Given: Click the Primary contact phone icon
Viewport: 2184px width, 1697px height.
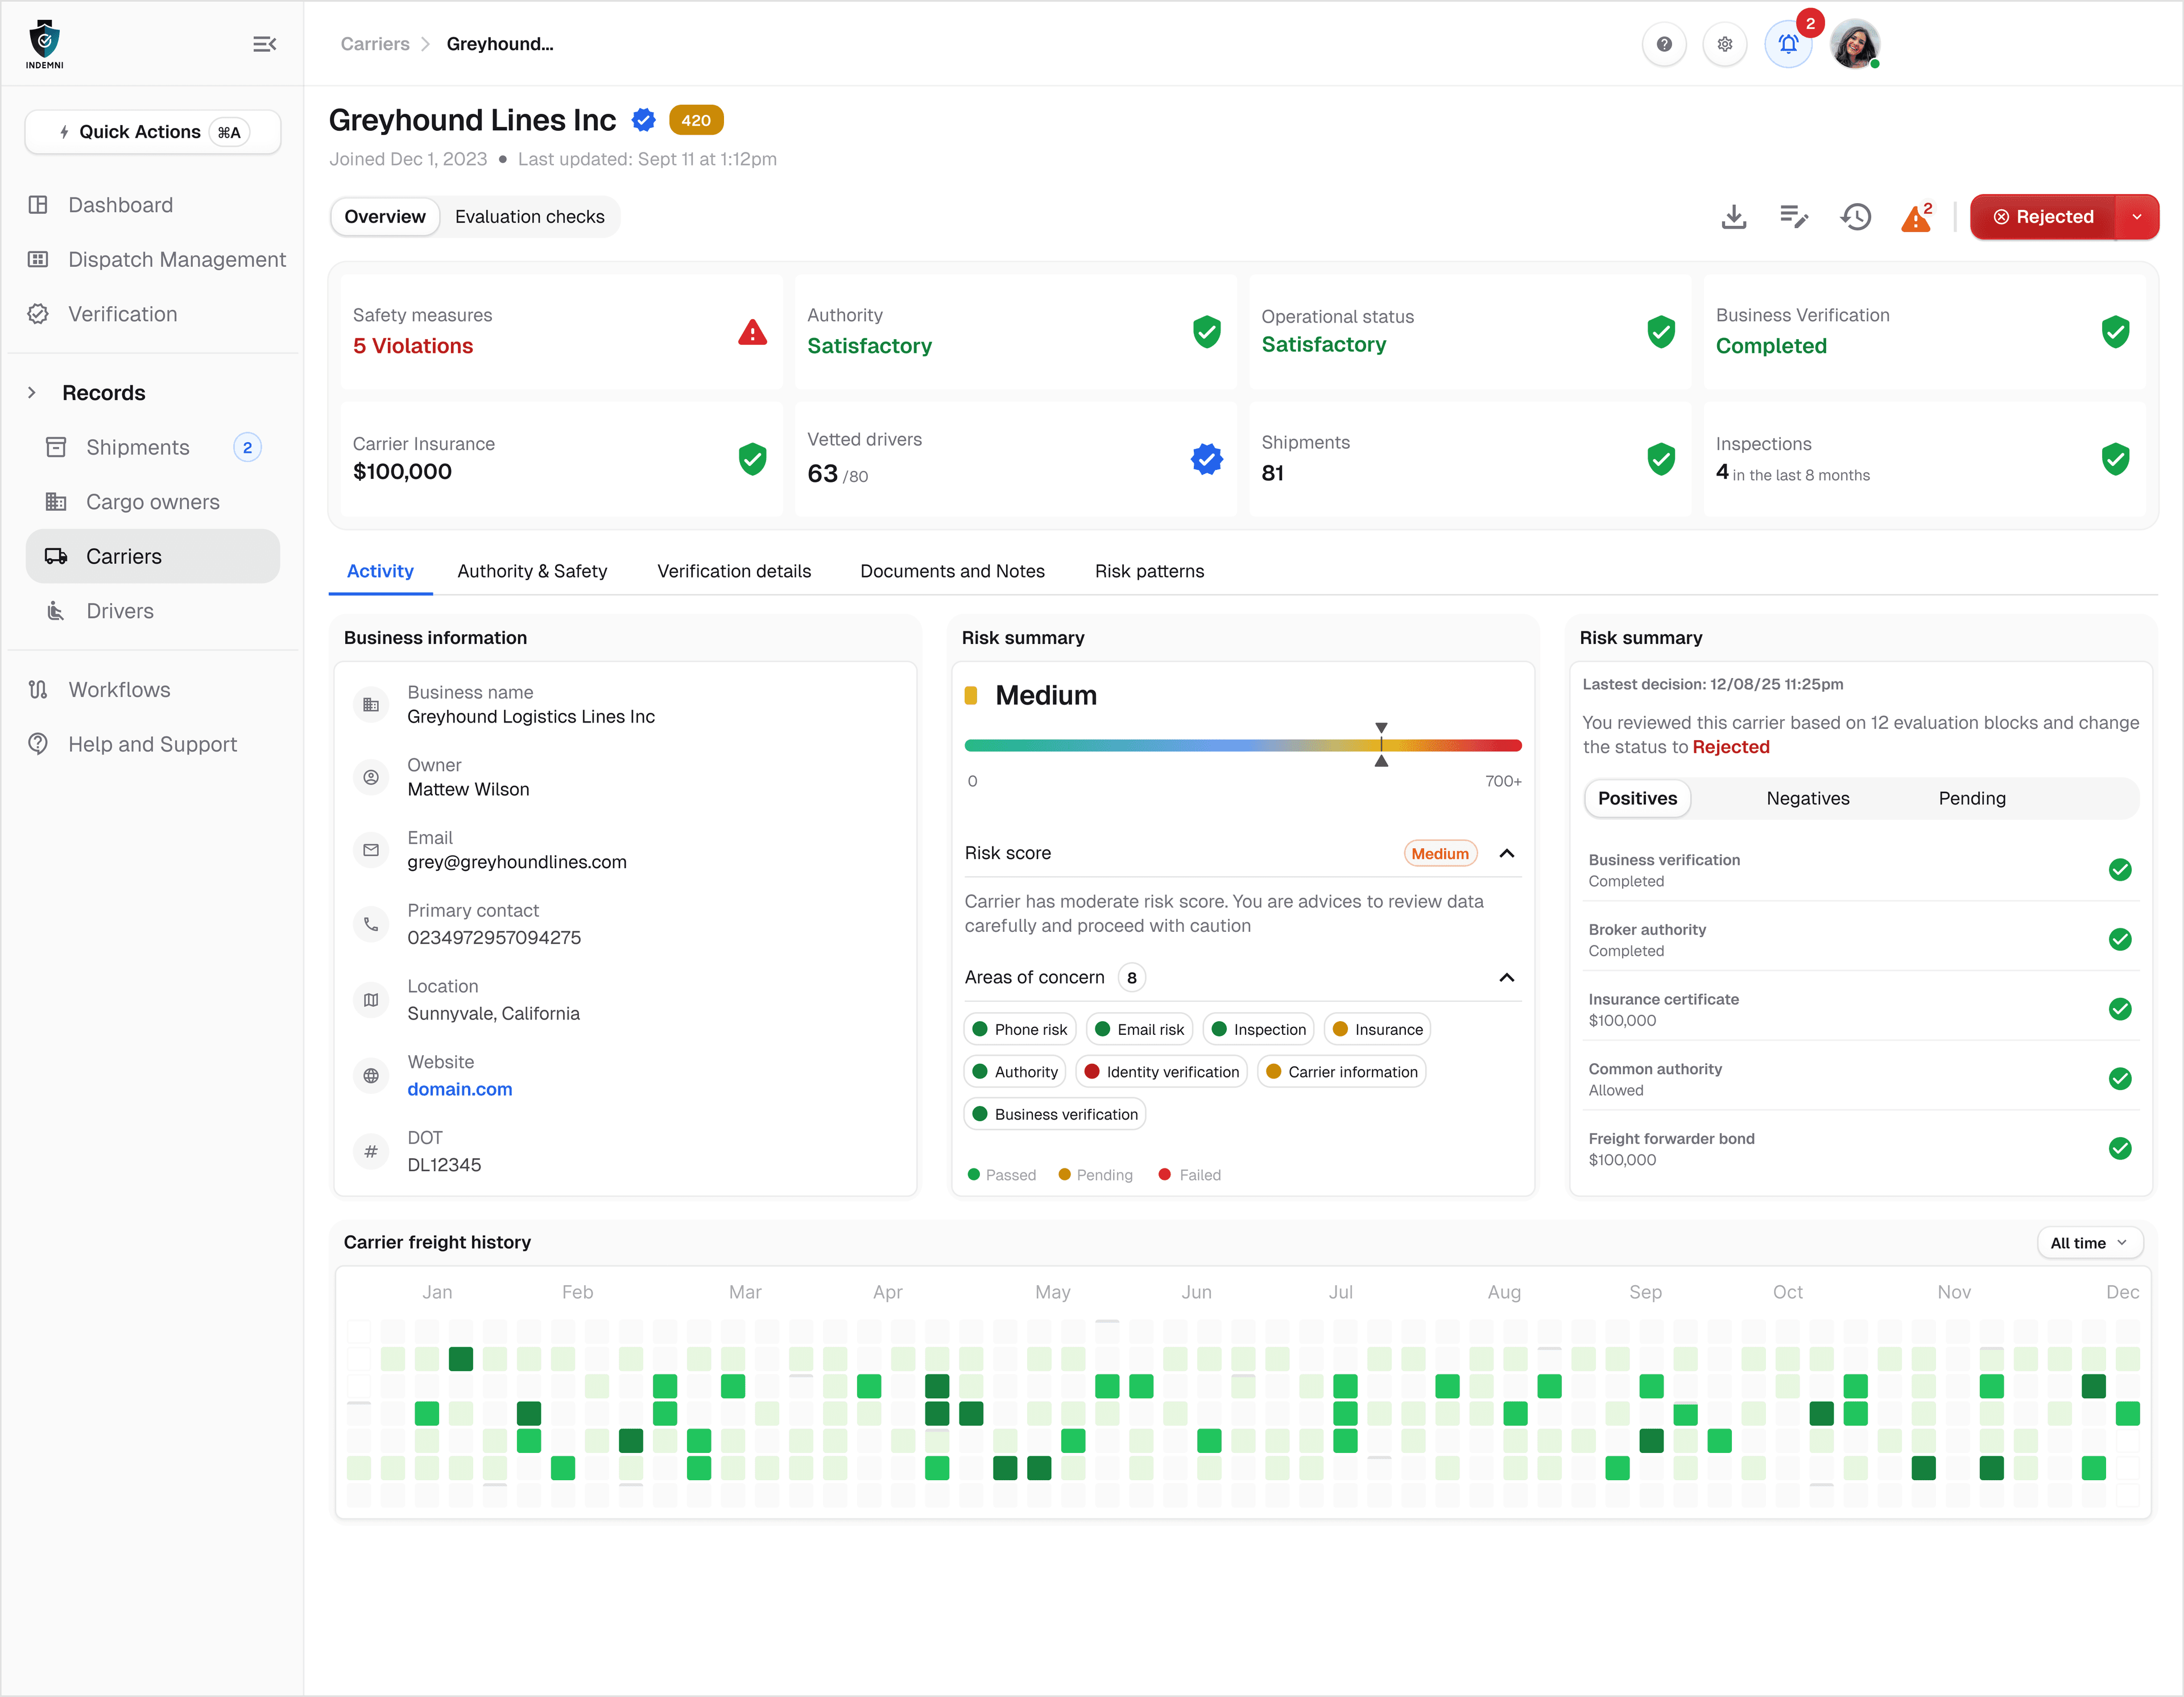Looking at the screenshot, I should pyautogui.click(x=371, y=924).
